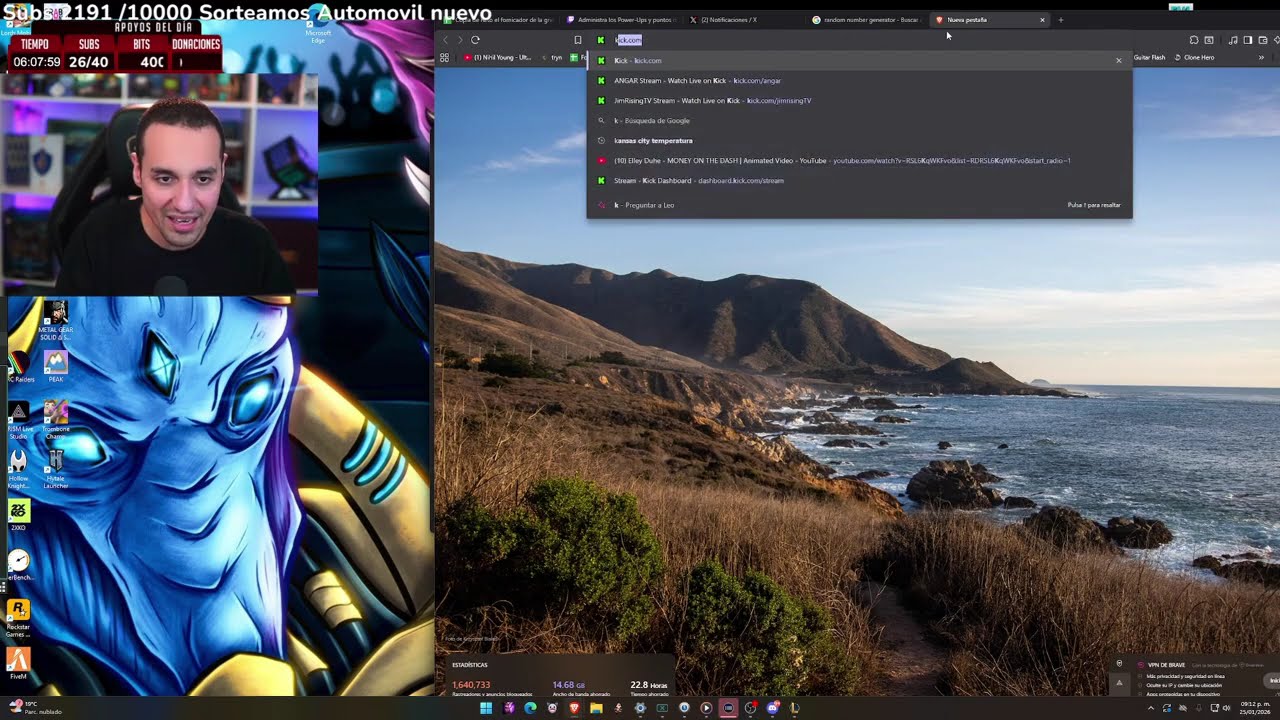Screen dimensions: 1280x720
Task: Select k - Búsqueda de Google suggestion
Action: point(859,121)
